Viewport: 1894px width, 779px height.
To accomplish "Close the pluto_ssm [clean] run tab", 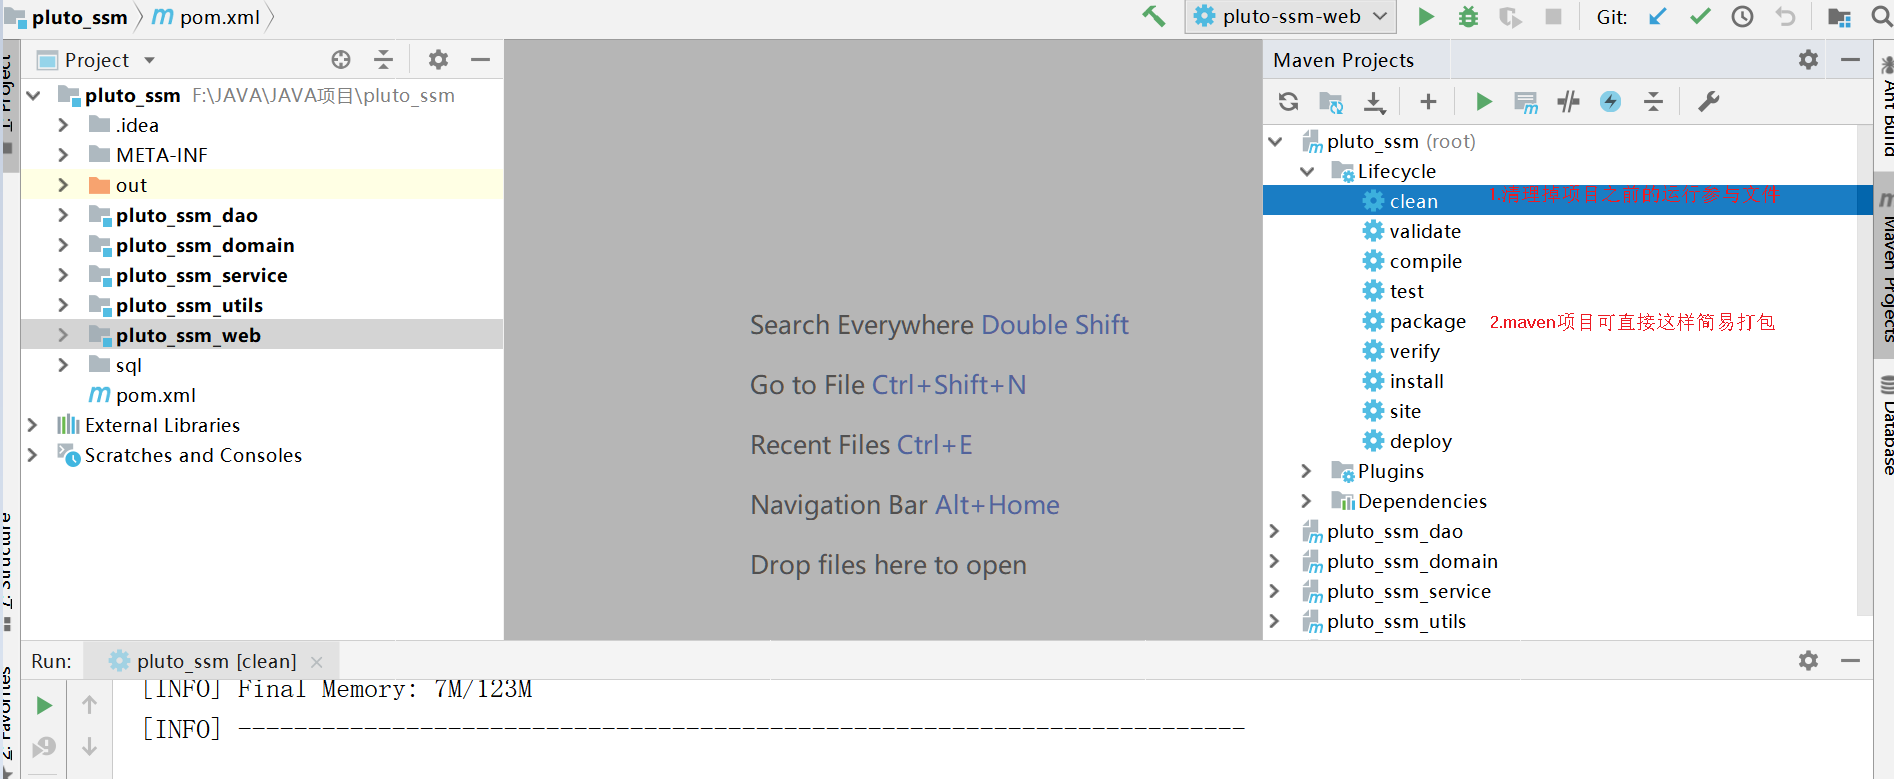I will (x=317, y=662).
